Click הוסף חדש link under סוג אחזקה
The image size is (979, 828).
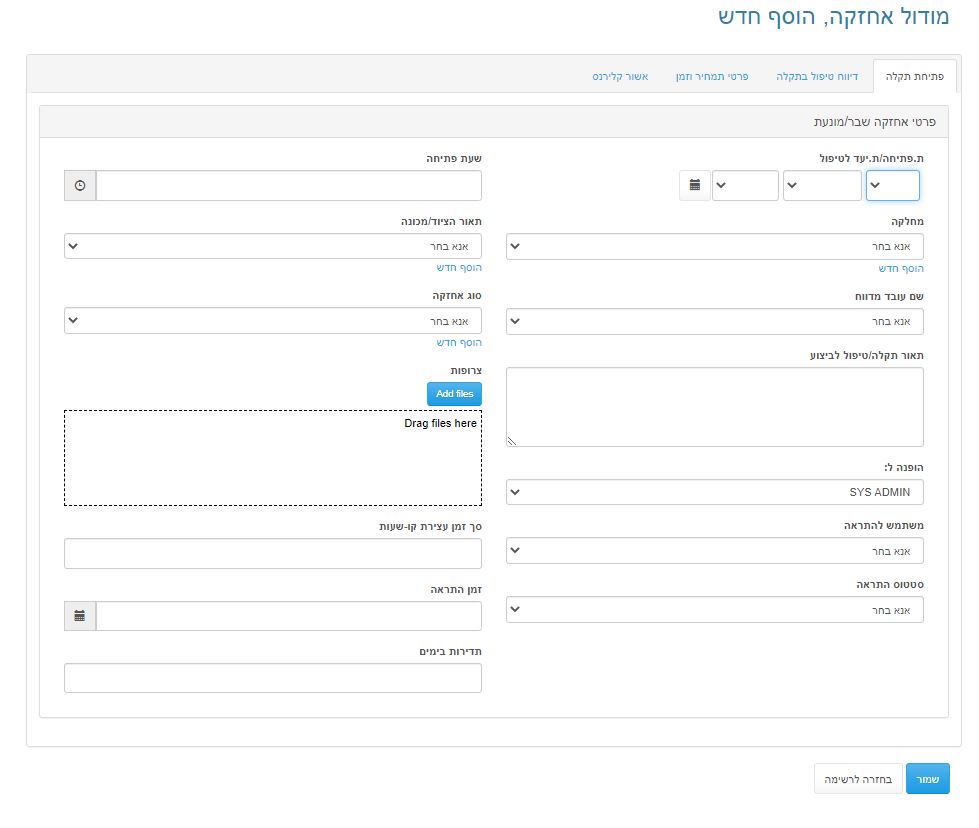459,343
